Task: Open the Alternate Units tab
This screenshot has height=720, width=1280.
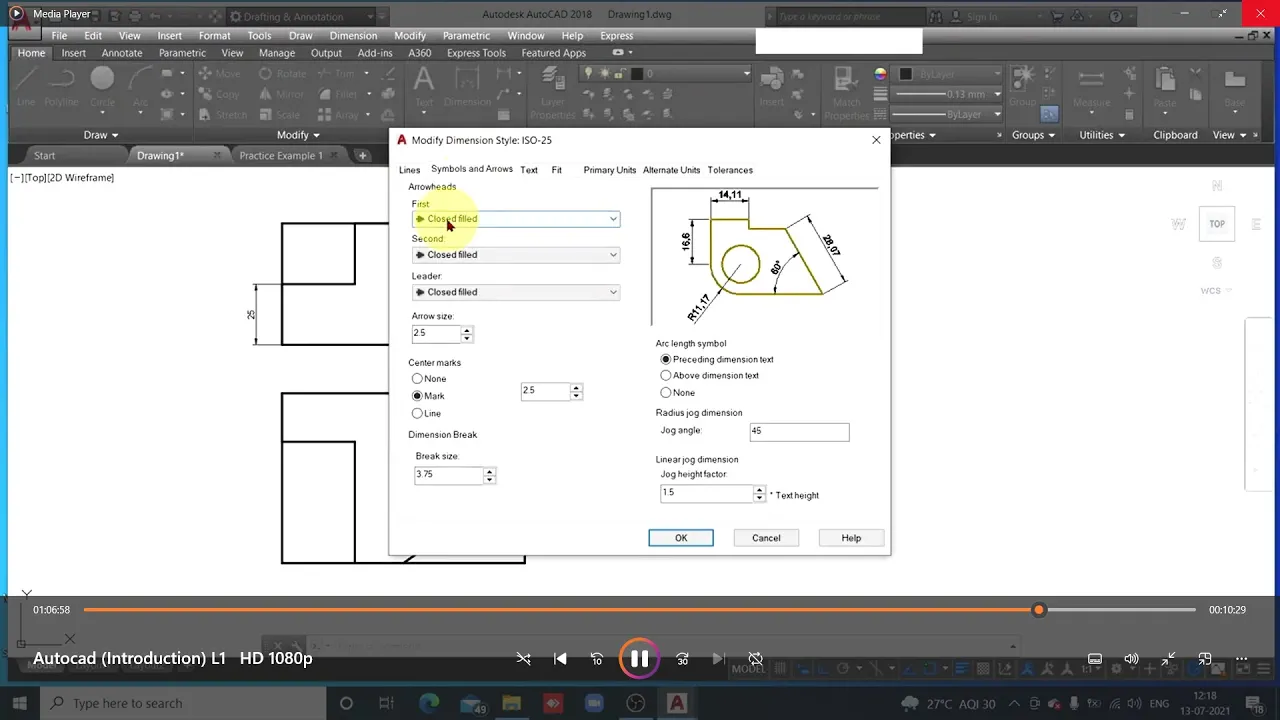Action: [x=671, y=170]
